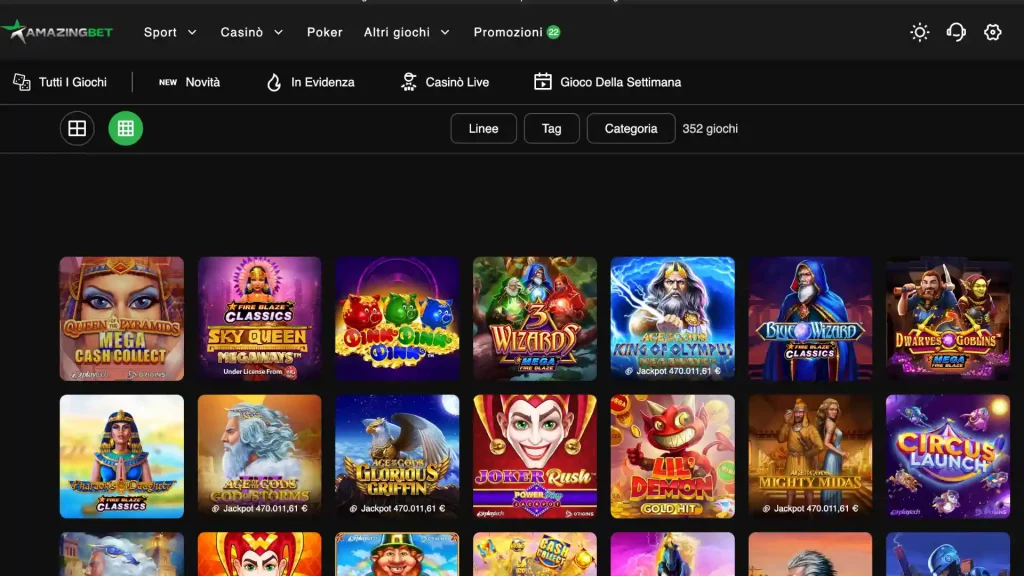Viewport: 1024px width, 576px height.
Task: Click the NEW badge beside Novità
Action: (x=168, y=82)
